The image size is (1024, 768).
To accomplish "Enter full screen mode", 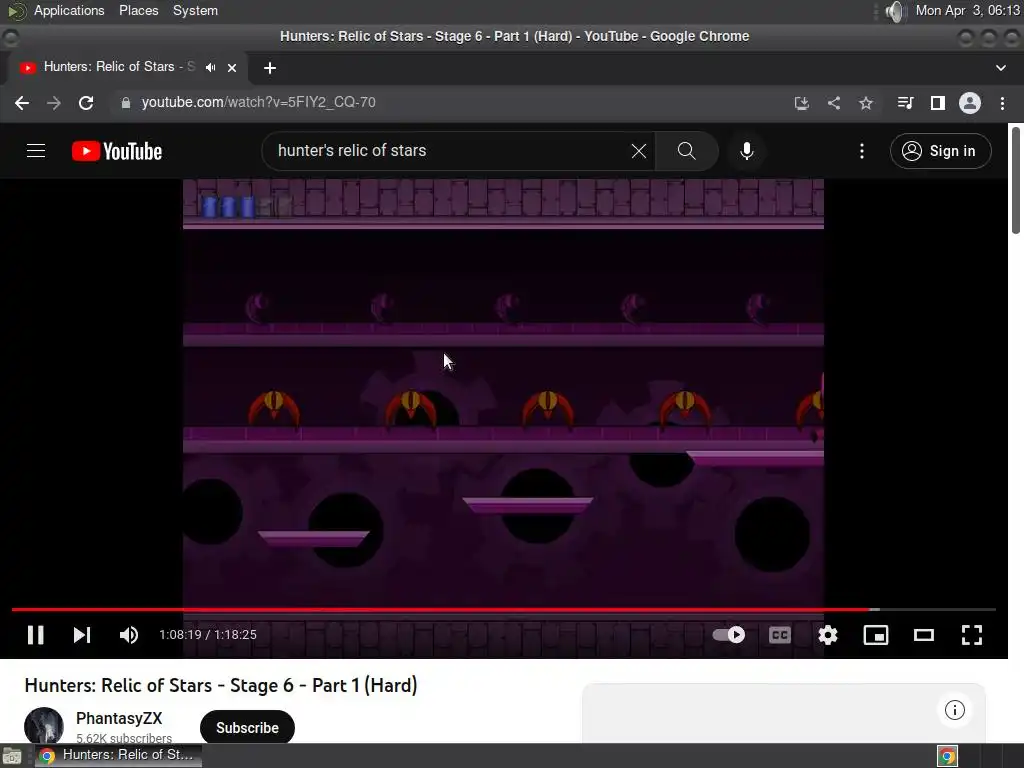I will (x=972, y=635).
